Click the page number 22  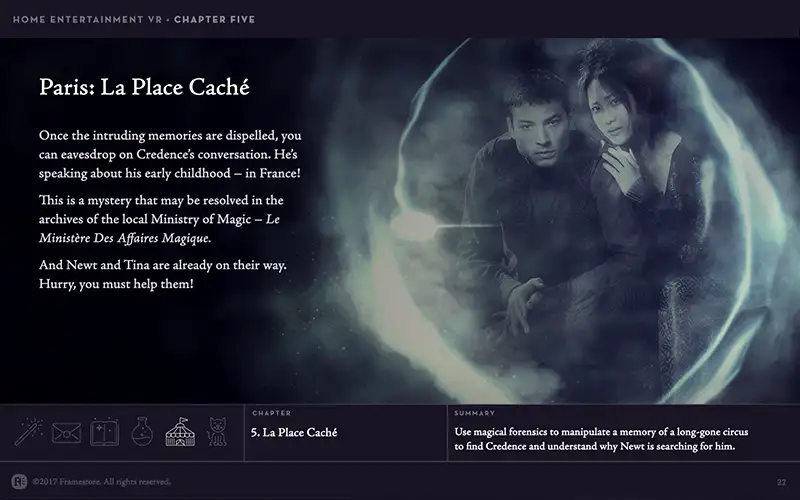coord(782,482)
